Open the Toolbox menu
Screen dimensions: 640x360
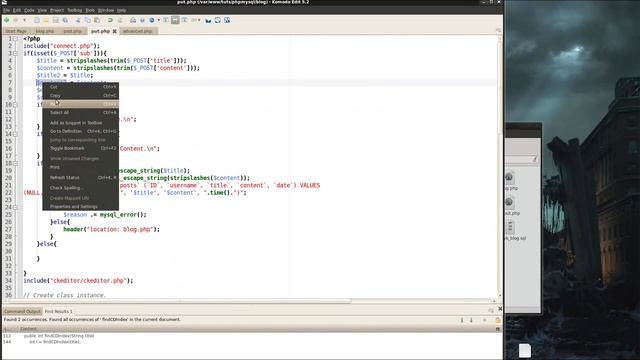coord(75,10)
